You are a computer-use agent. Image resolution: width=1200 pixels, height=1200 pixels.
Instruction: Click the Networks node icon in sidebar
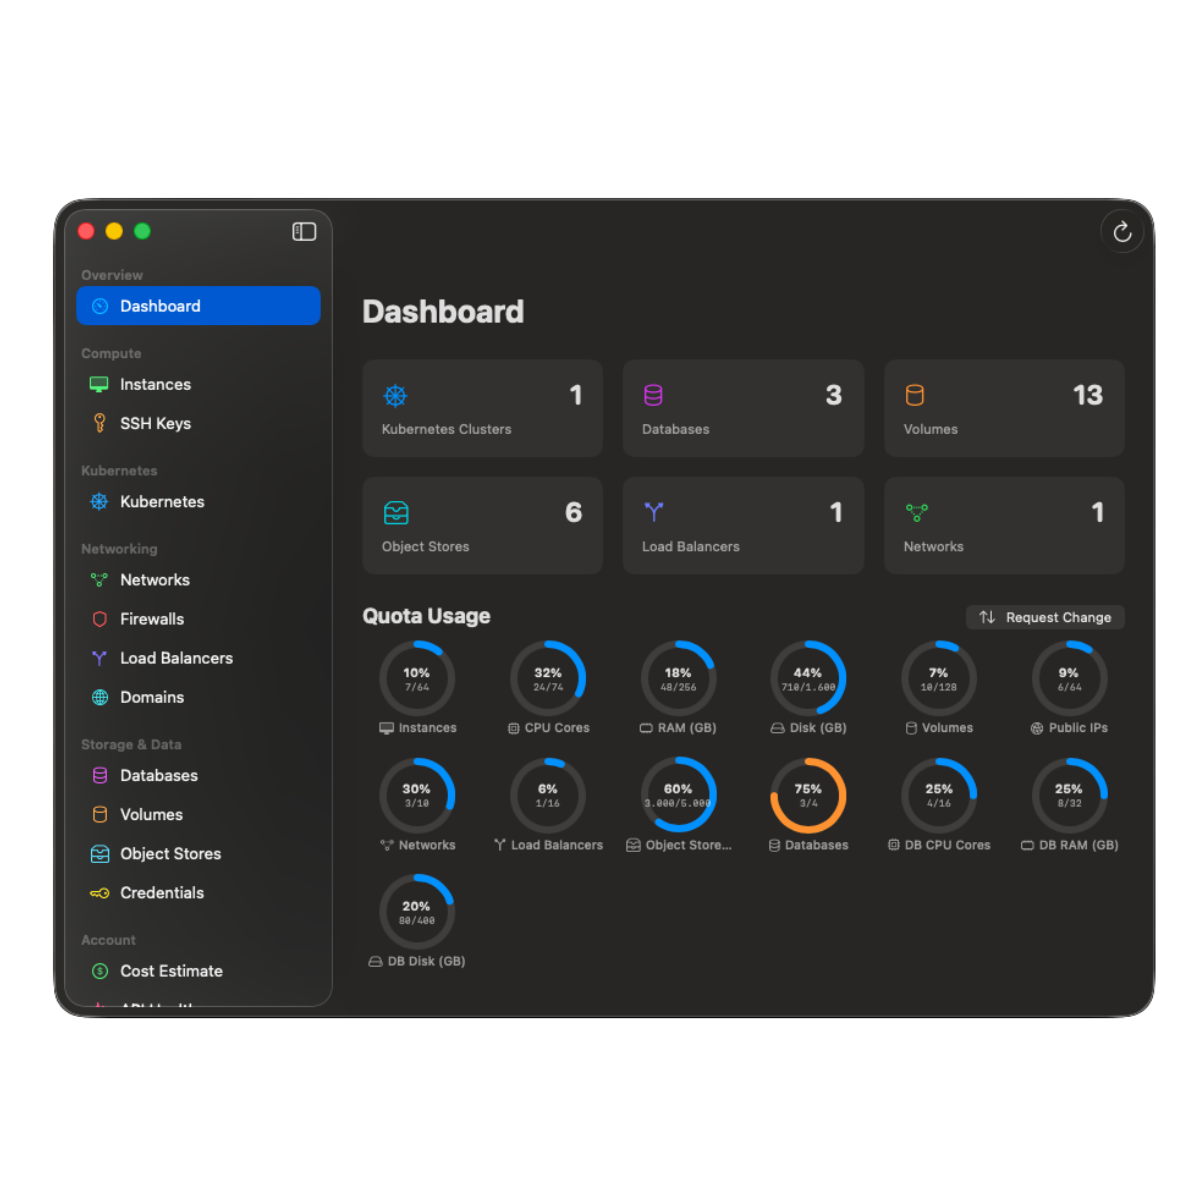pos(99,580)
